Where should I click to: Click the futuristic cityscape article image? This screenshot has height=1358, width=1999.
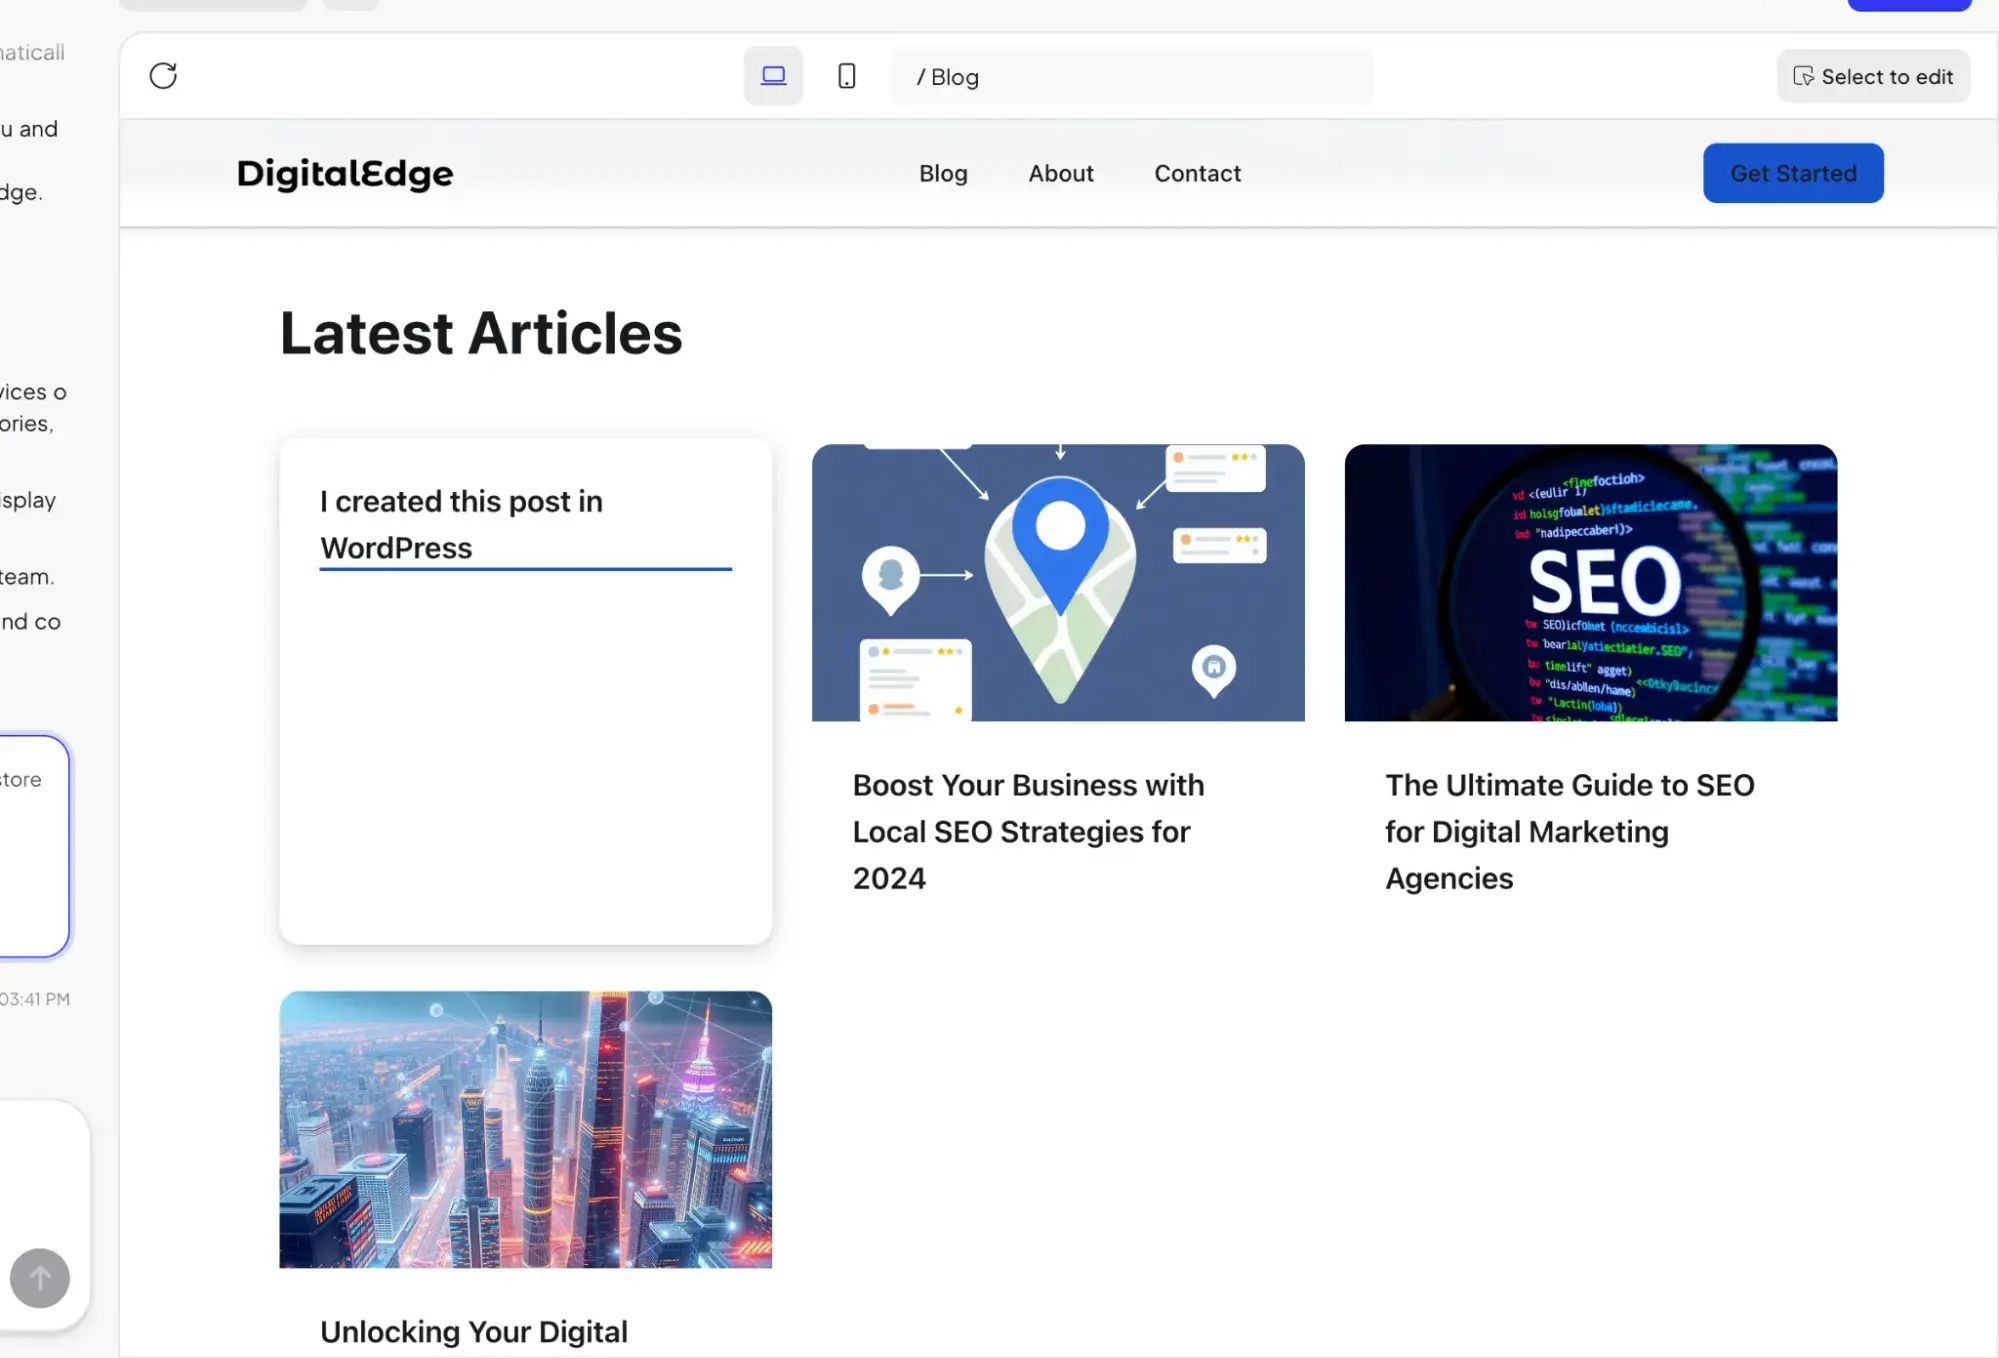[526, 1130]
